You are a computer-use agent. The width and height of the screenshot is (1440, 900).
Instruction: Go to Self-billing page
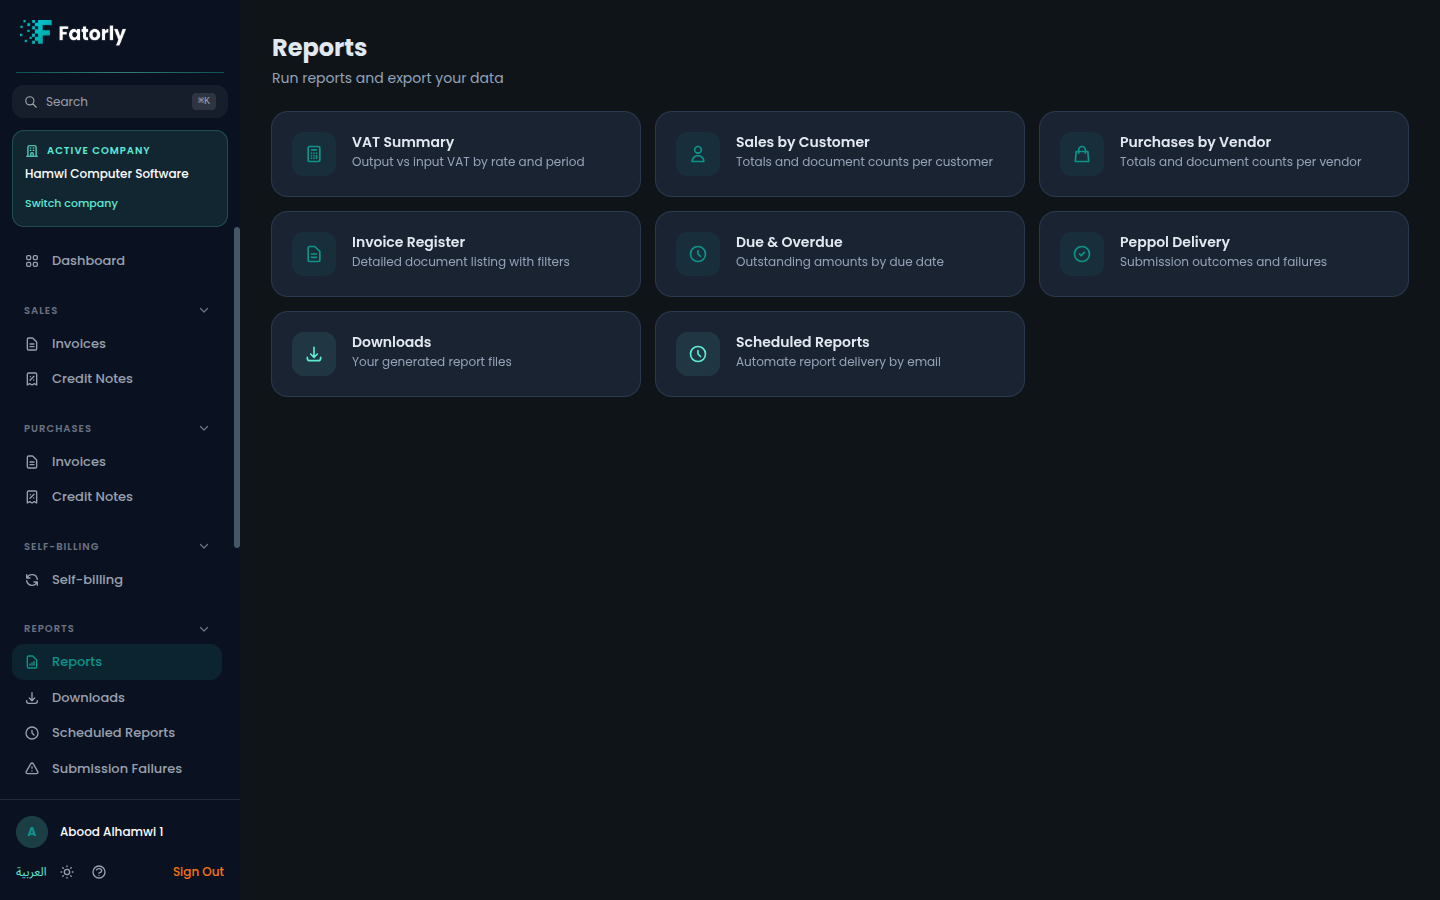point(117,580)
